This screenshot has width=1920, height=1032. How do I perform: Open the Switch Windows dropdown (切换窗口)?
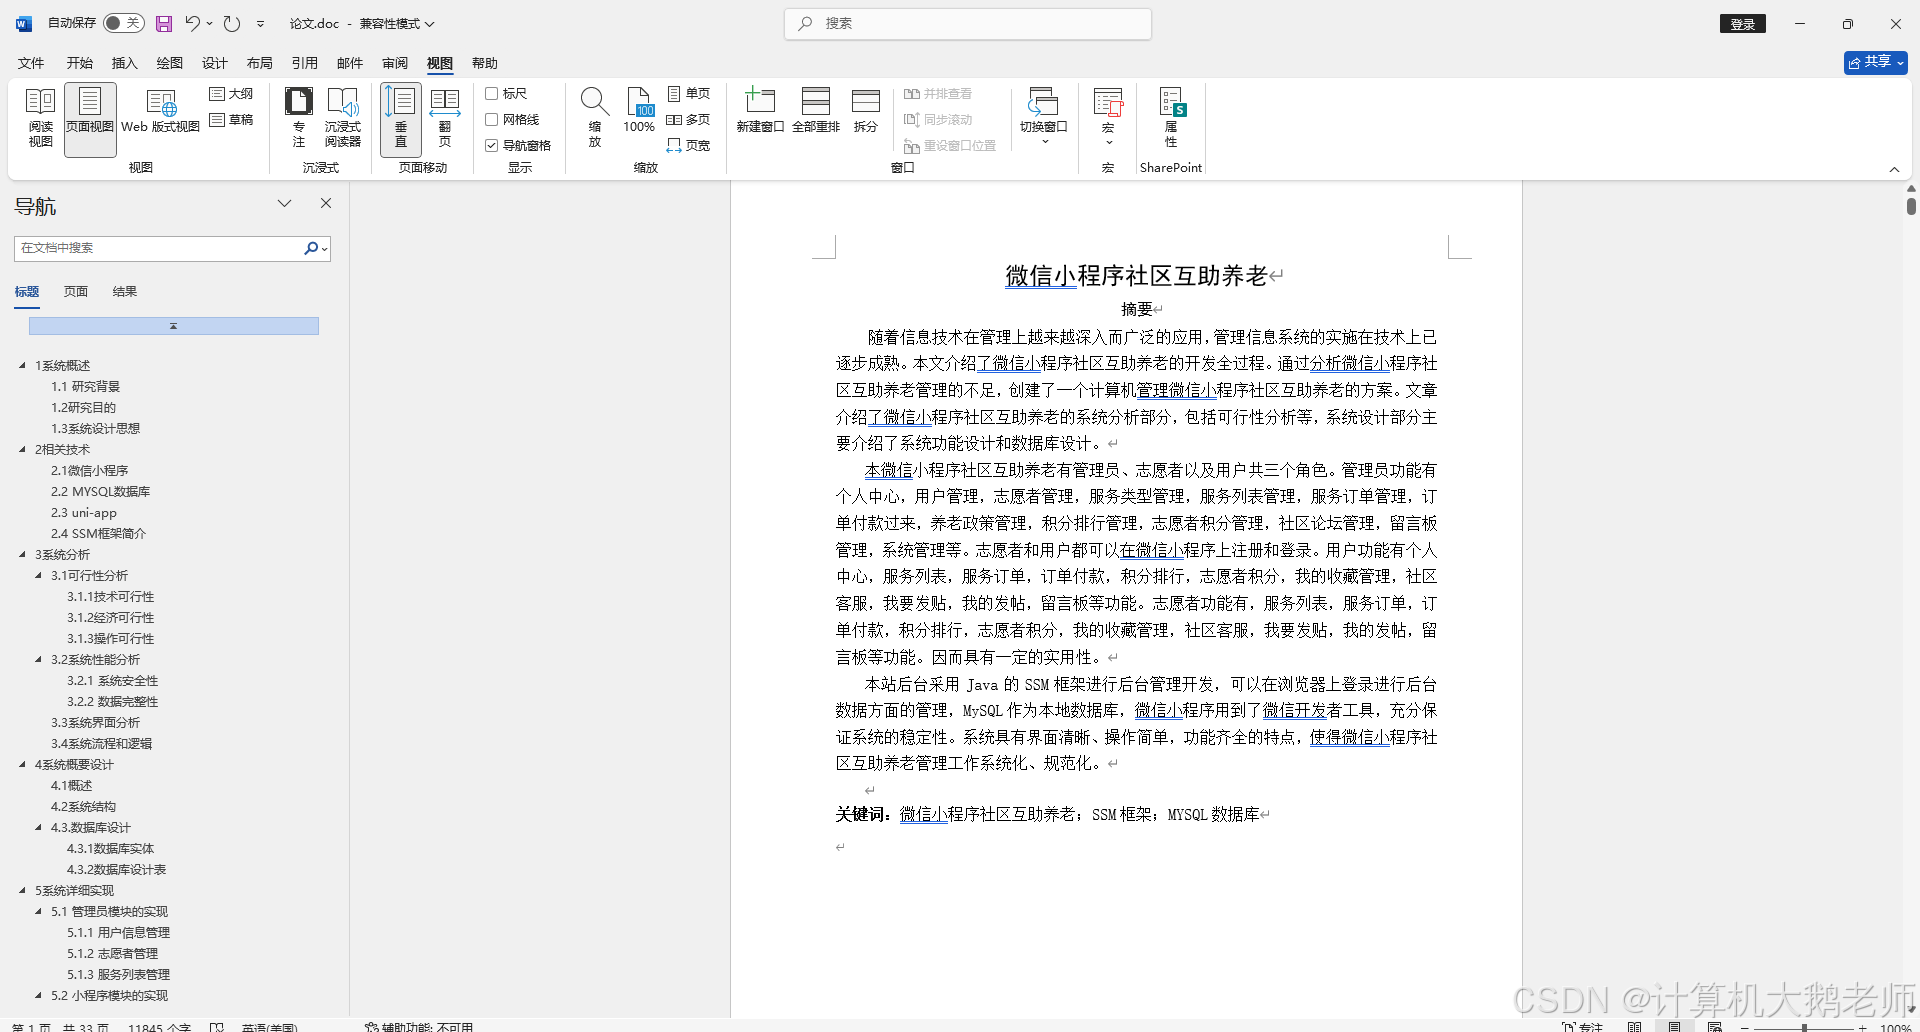pos(1043,116)
